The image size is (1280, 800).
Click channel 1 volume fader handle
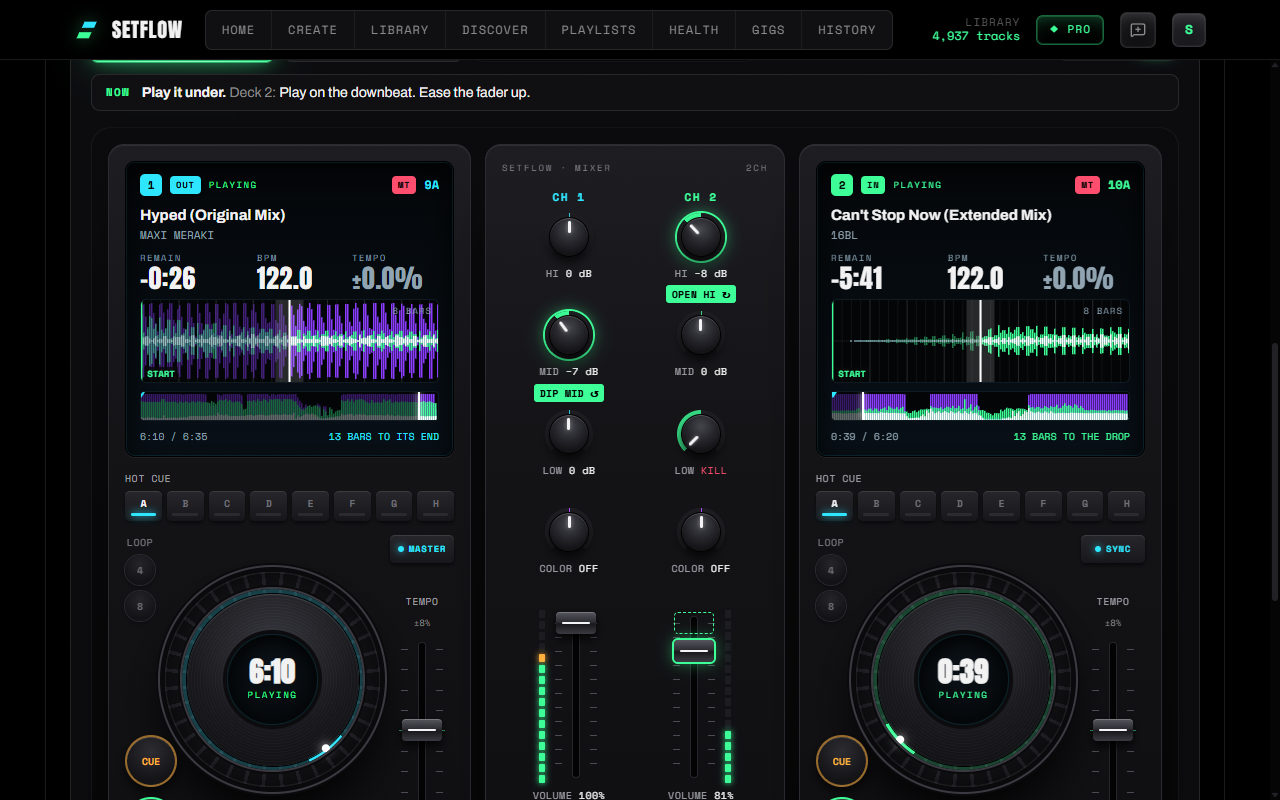(x=576, y=623)
